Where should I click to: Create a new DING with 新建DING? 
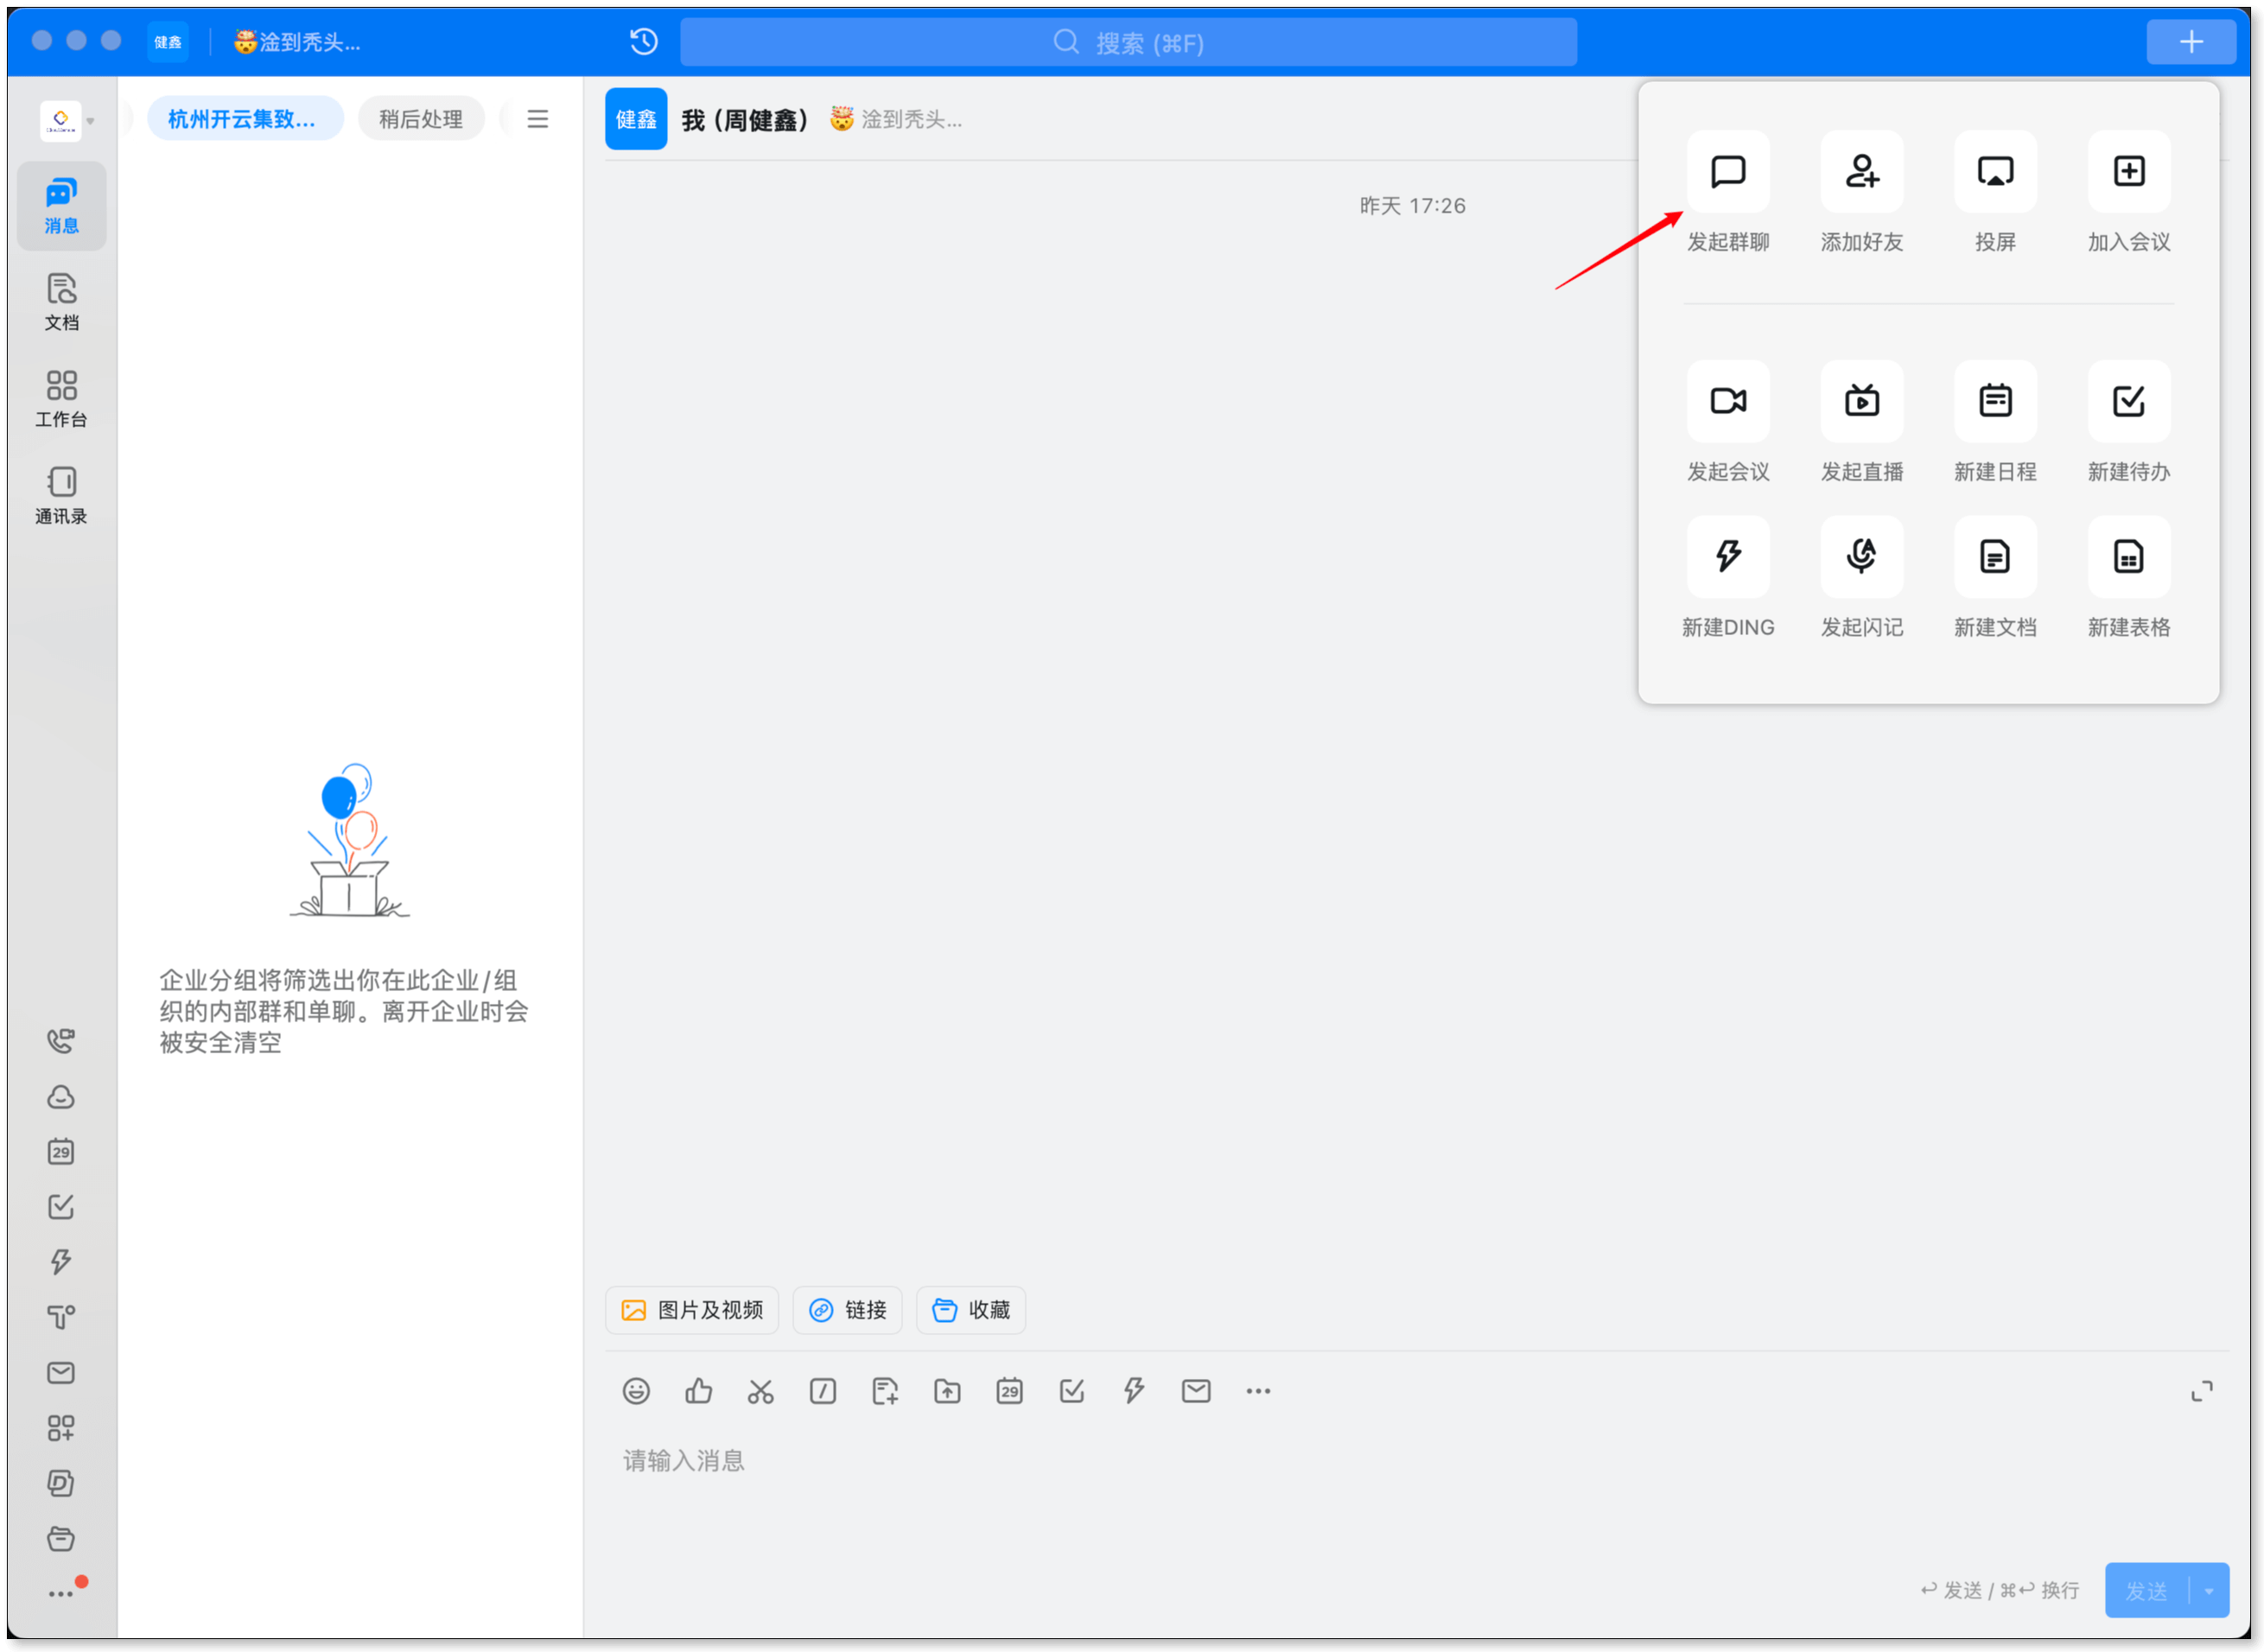coord(1727,557)
